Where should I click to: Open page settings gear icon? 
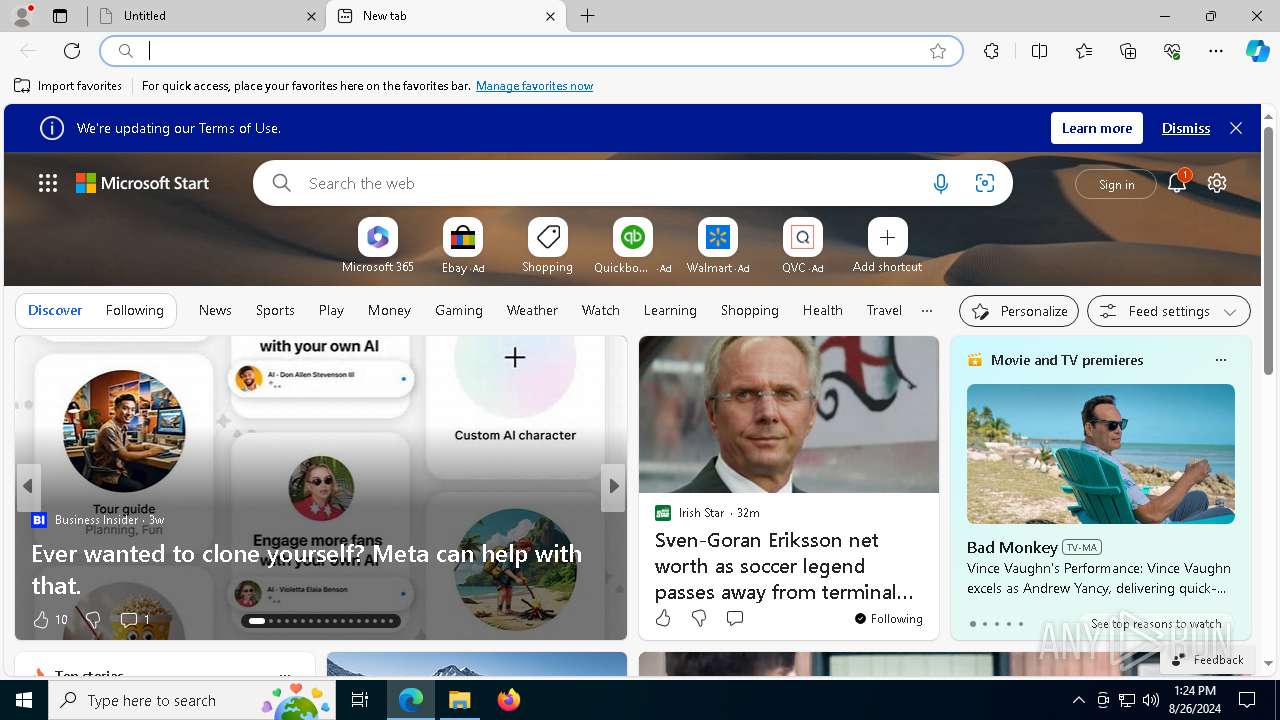coord(1217,183)
